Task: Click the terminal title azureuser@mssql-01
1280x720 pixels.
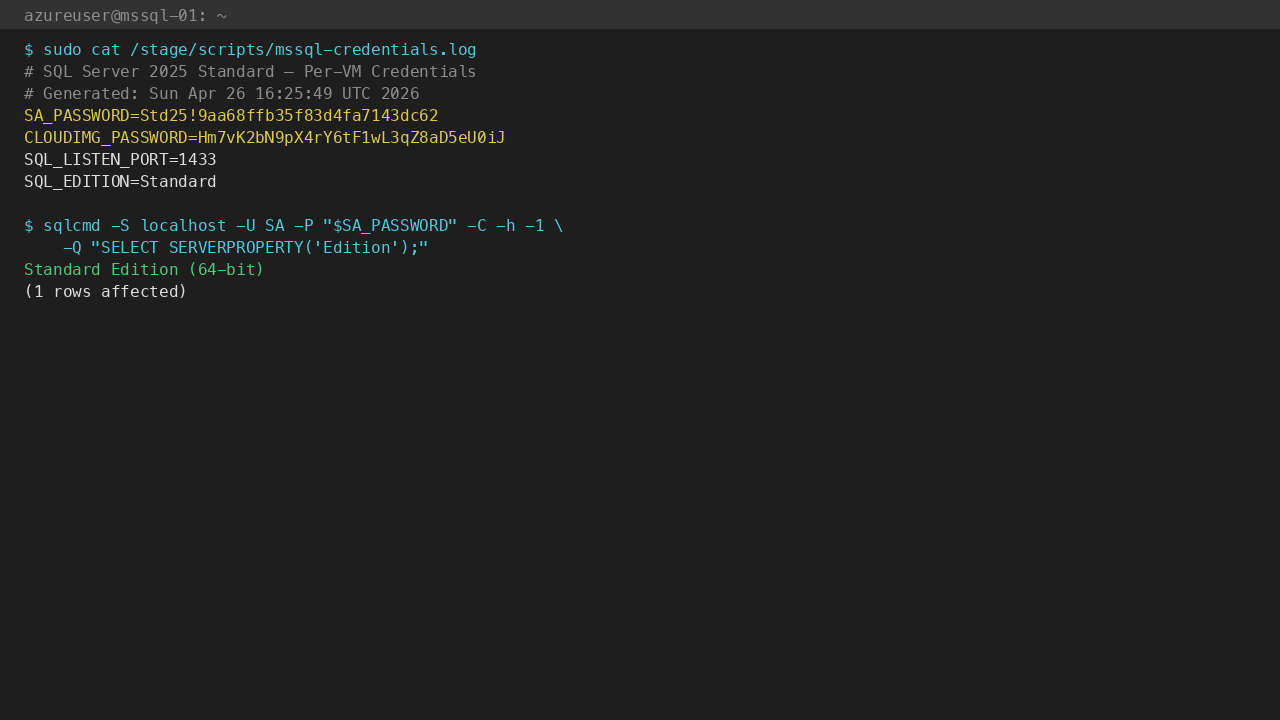Action: tap(125, 15)
